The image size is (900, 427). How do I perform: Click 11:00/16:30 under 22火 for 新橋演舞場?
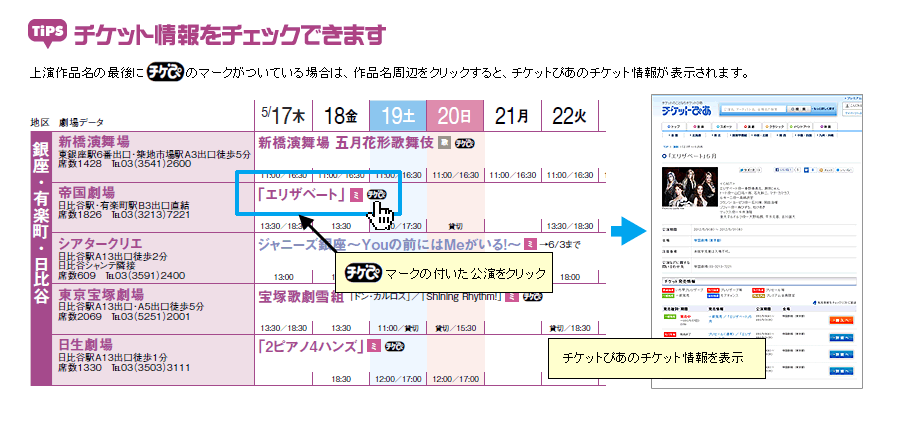[x=571, y=175]
